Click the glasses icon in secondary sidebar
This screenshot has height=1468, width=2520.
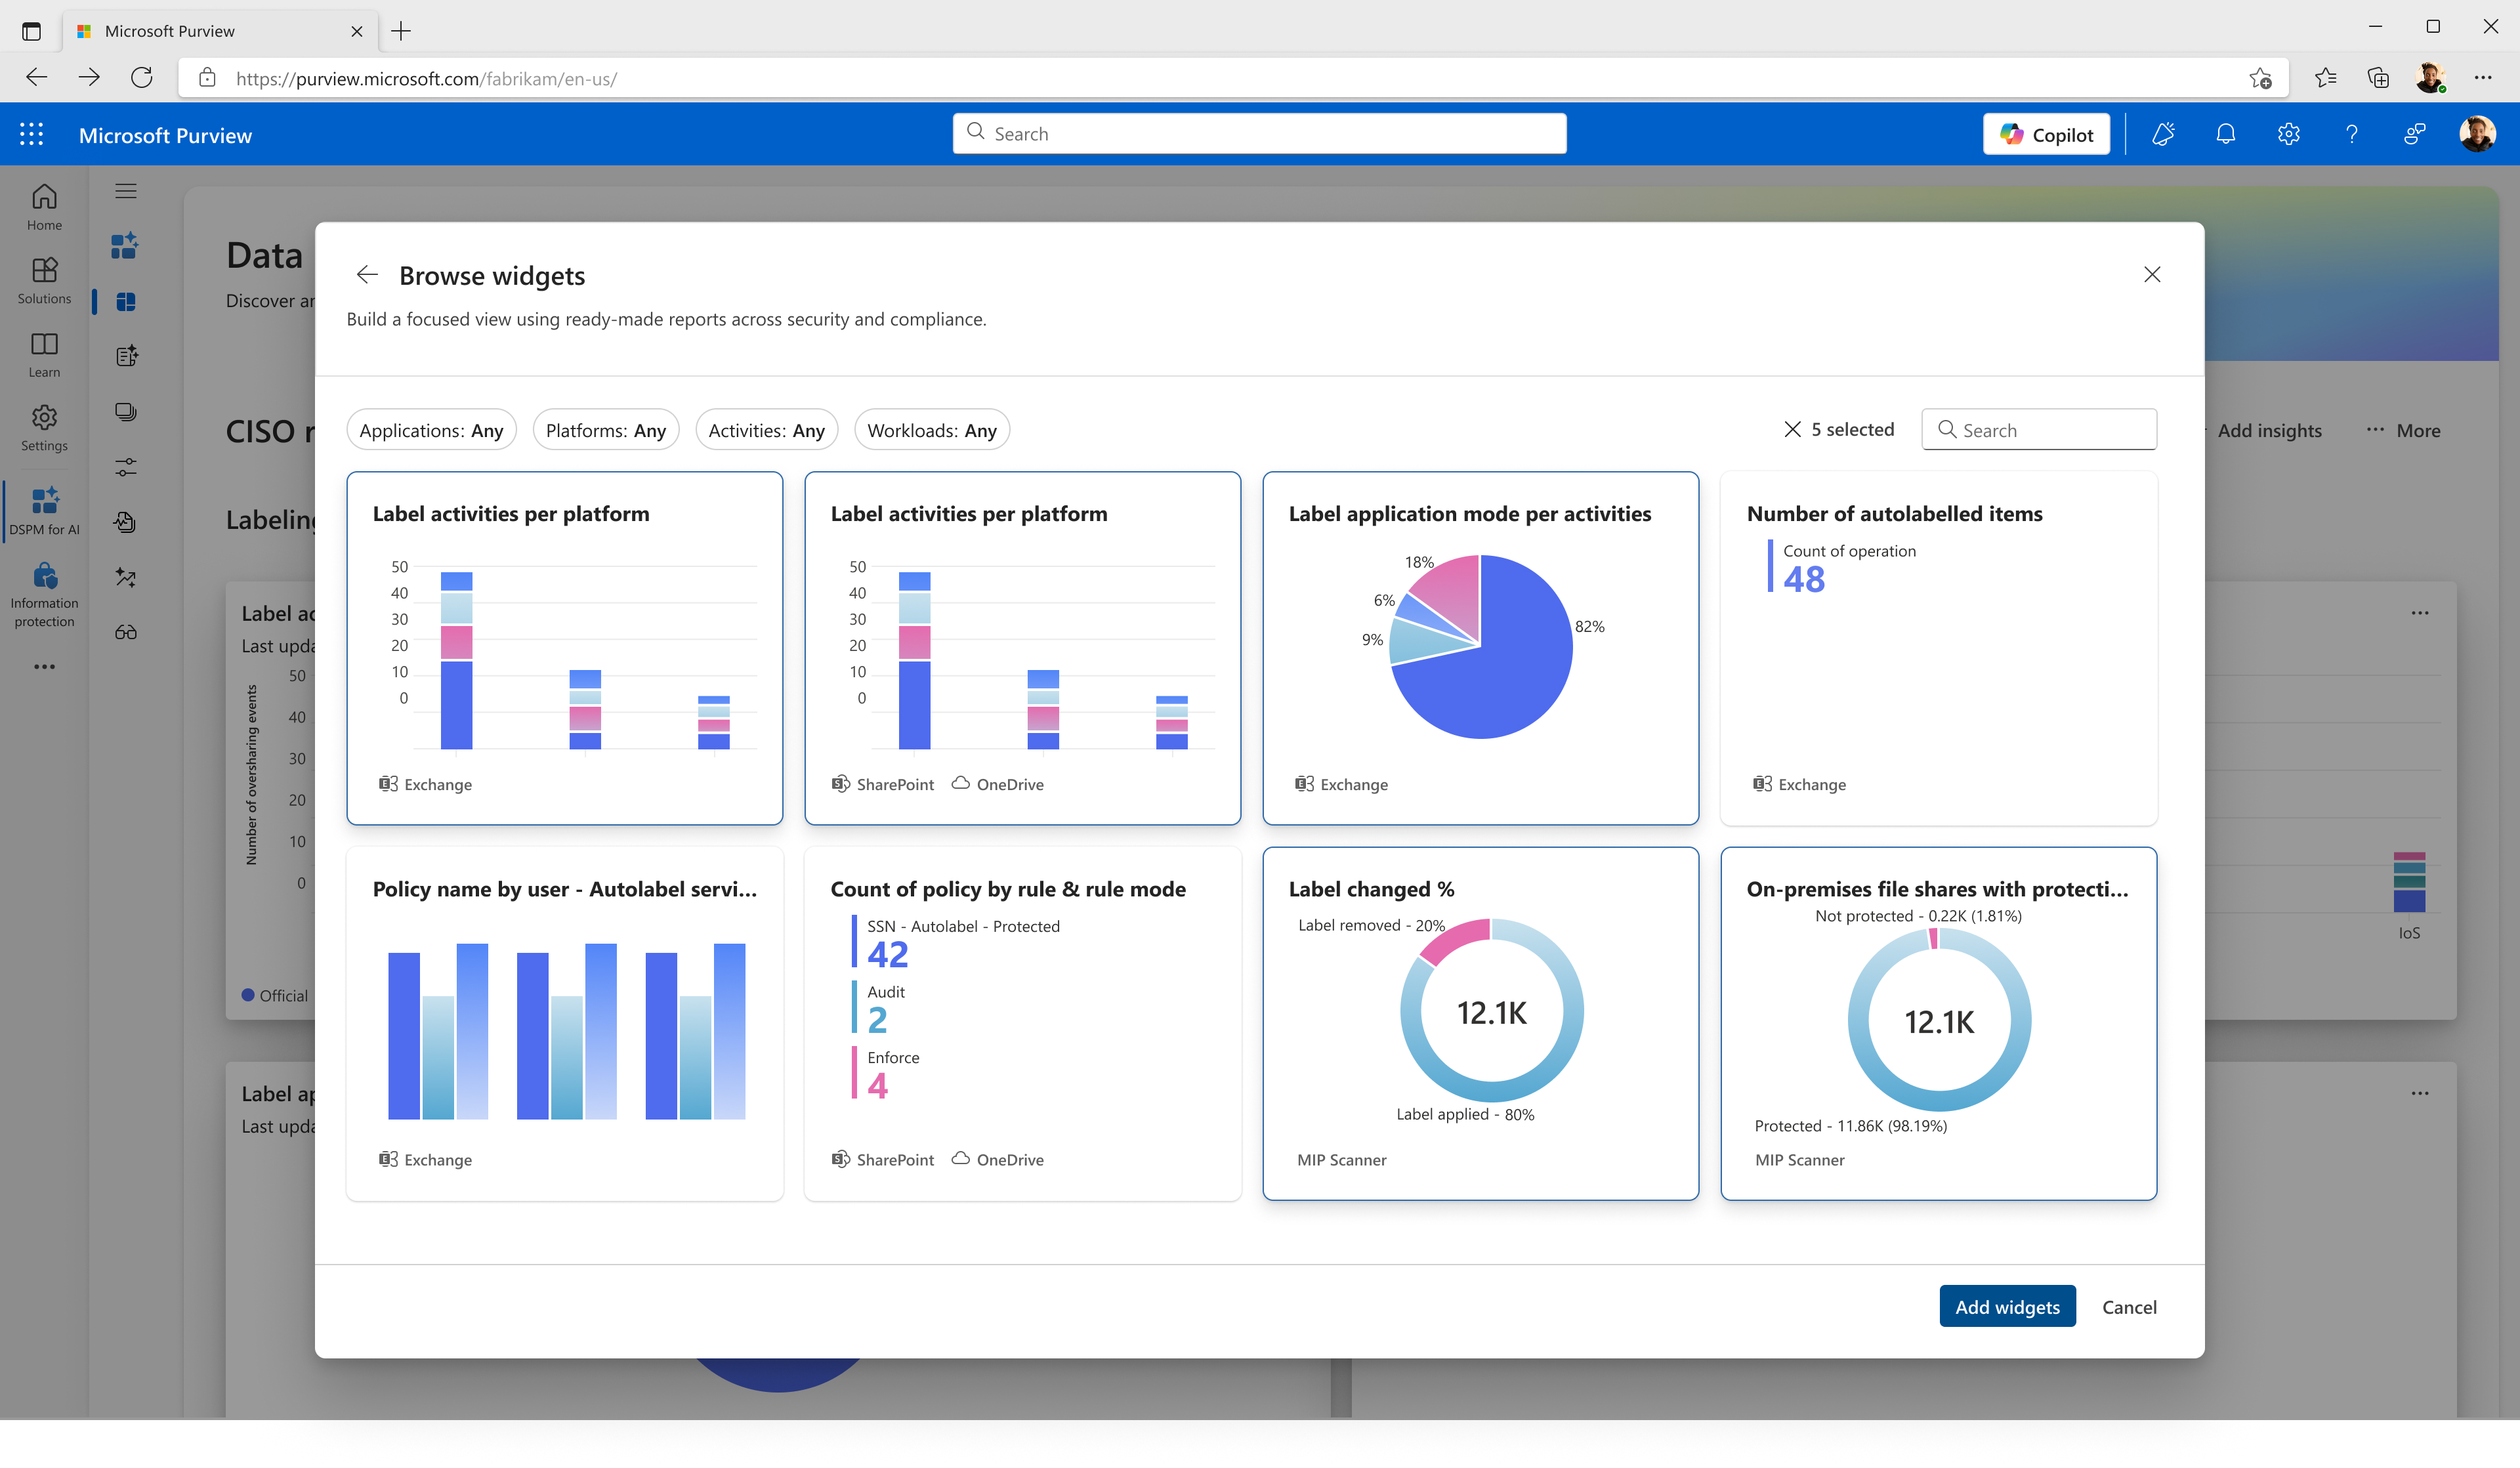pos(126,632)
